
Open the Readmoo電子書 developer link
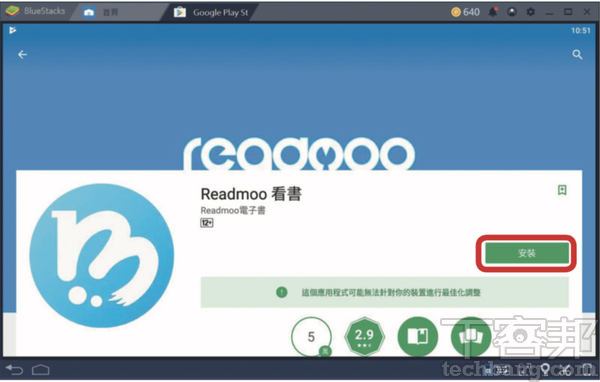tap(233, 211)
